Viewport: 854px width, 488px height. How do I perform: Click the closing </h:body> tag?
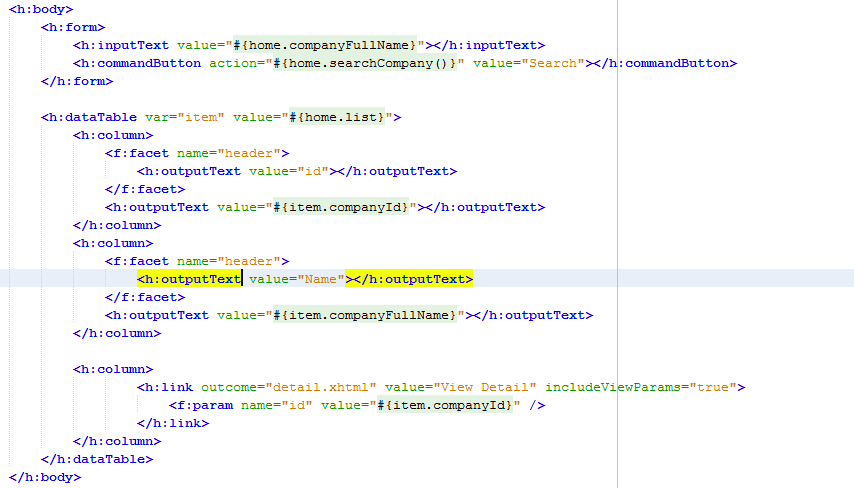[x=45, y=477]
